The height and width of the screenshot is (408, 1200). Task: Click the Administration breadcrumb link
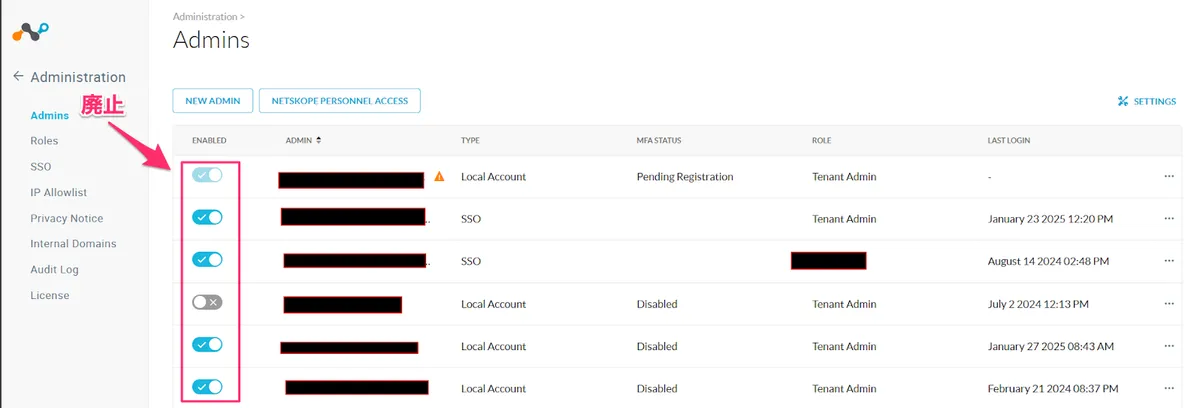tap(205, 17)
